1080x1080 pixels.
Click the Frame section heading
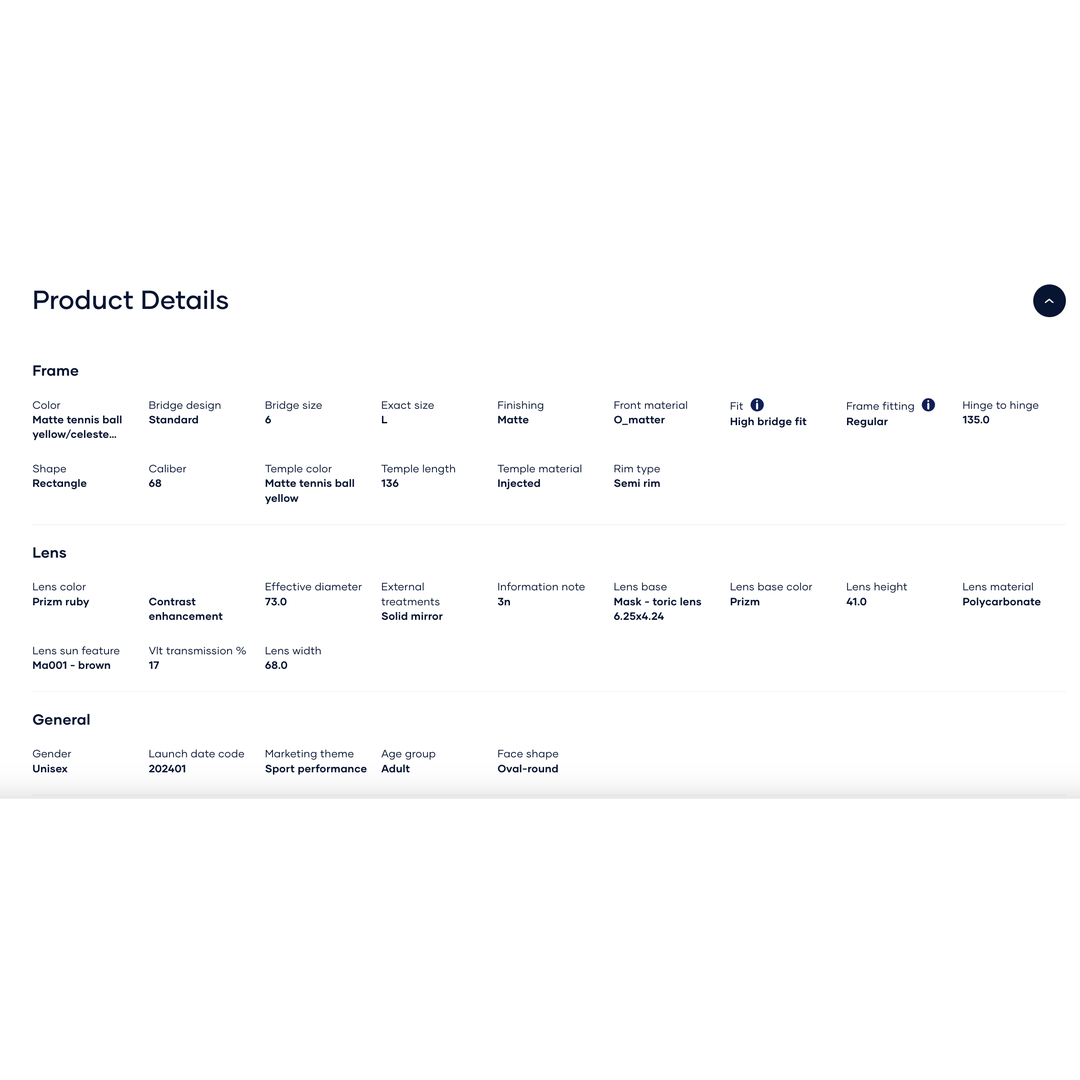pyautogui.click(x=55, y=371)
